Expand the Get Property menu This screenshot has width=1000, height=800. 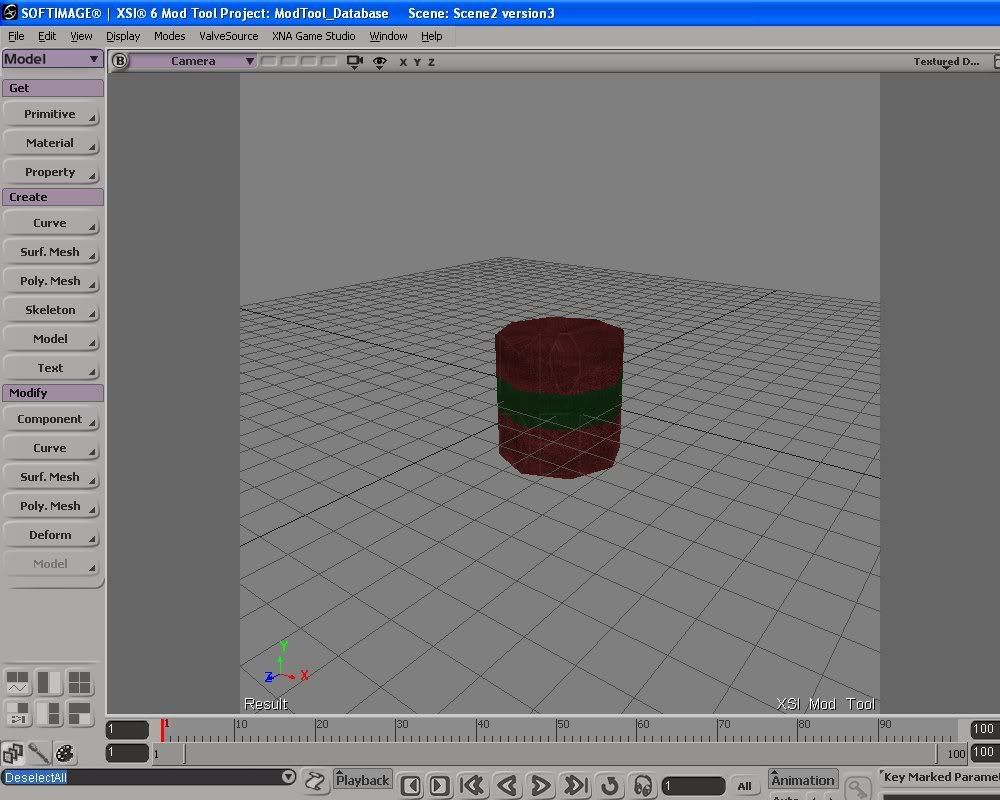(x=51, y=172)
